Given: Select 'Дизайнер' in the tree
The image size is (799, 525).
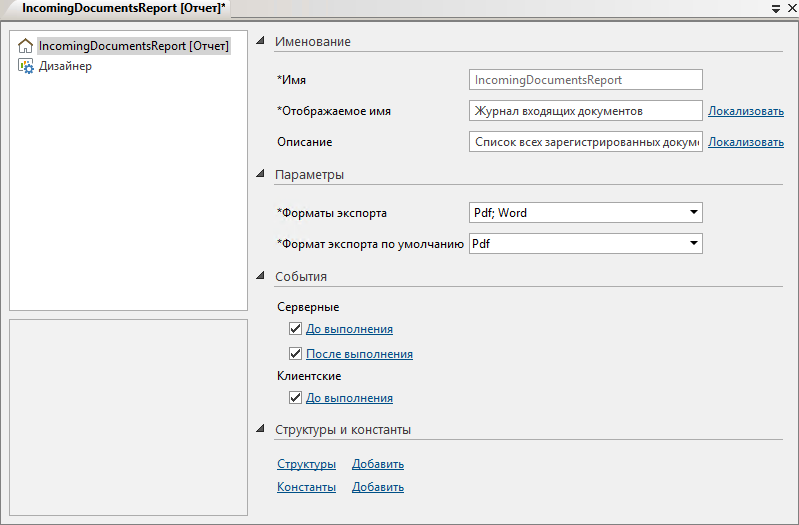Looking at the screenshot, I should point(65,66).
